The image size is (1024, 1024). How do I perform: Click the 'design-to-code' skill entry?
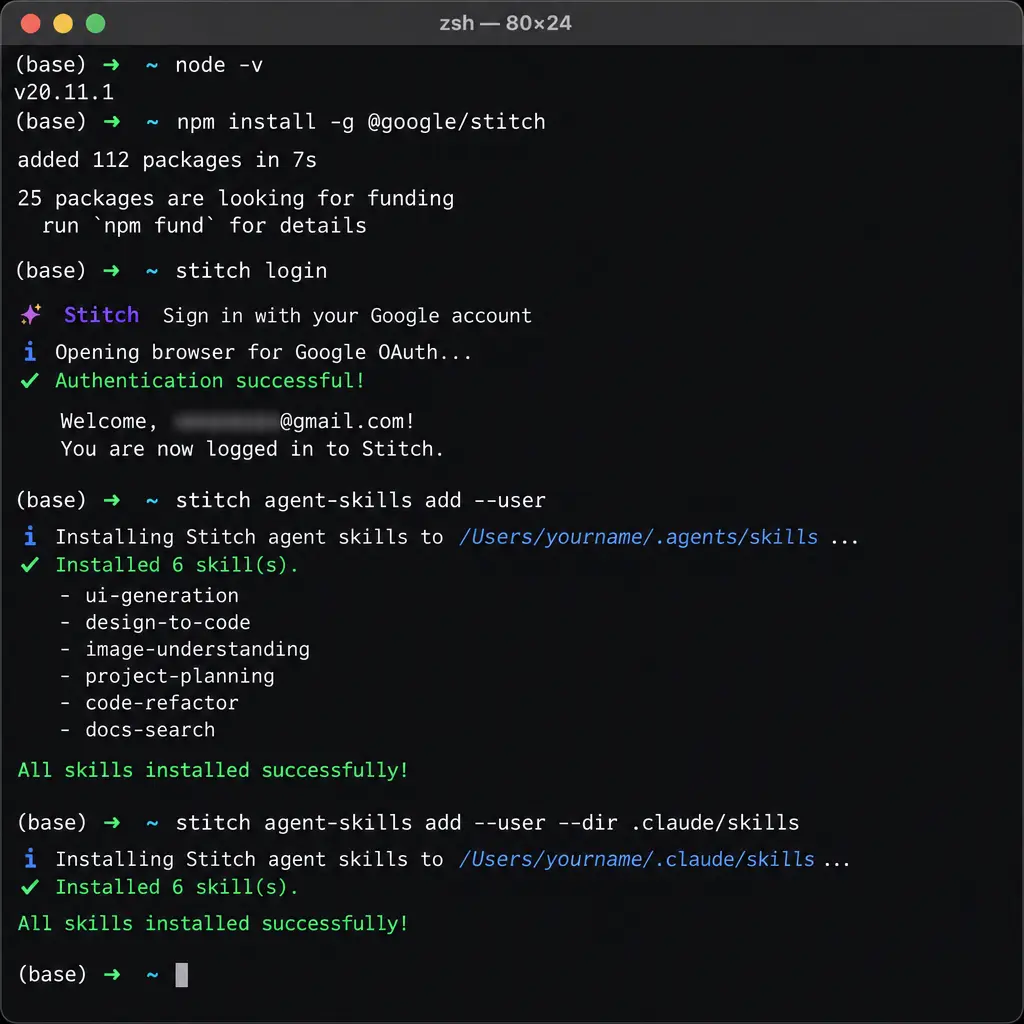tap(168, 622)
